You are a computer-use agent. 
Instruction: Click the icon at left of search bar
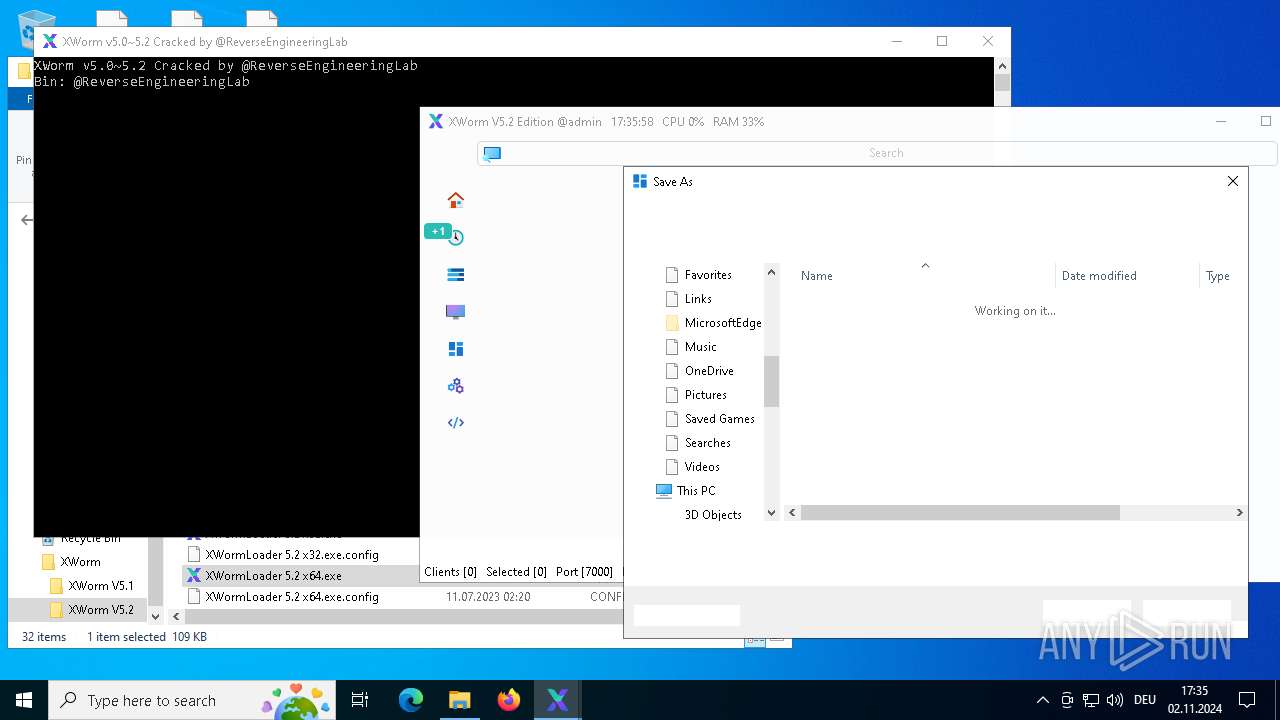492,153
